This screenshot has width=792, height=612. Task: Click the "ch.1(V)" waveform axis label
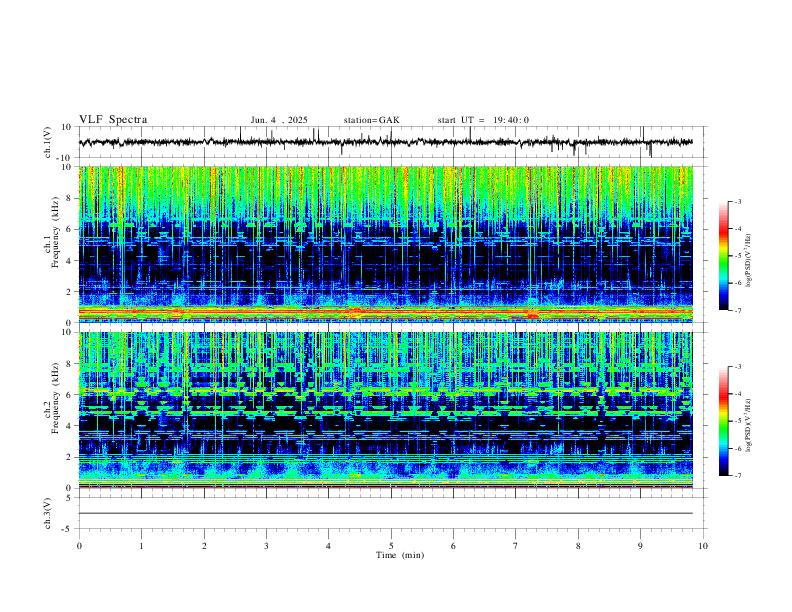(x=48, y=142)
